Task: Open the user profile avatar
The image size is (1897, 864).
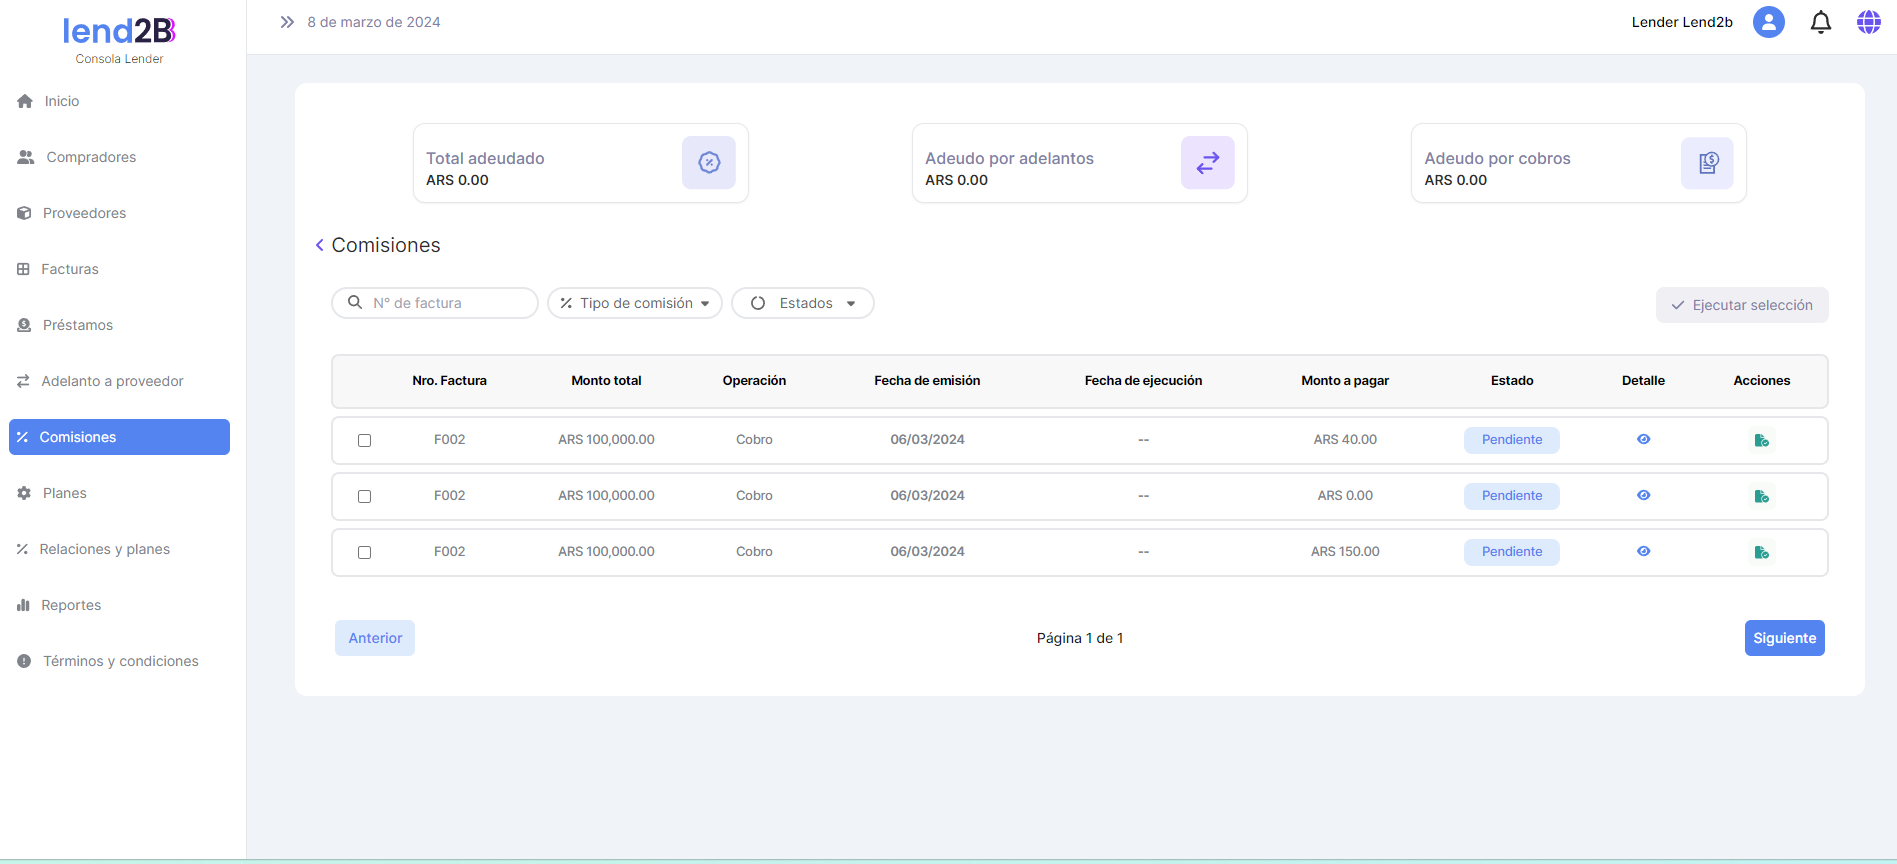Action: pos(1768,22)
